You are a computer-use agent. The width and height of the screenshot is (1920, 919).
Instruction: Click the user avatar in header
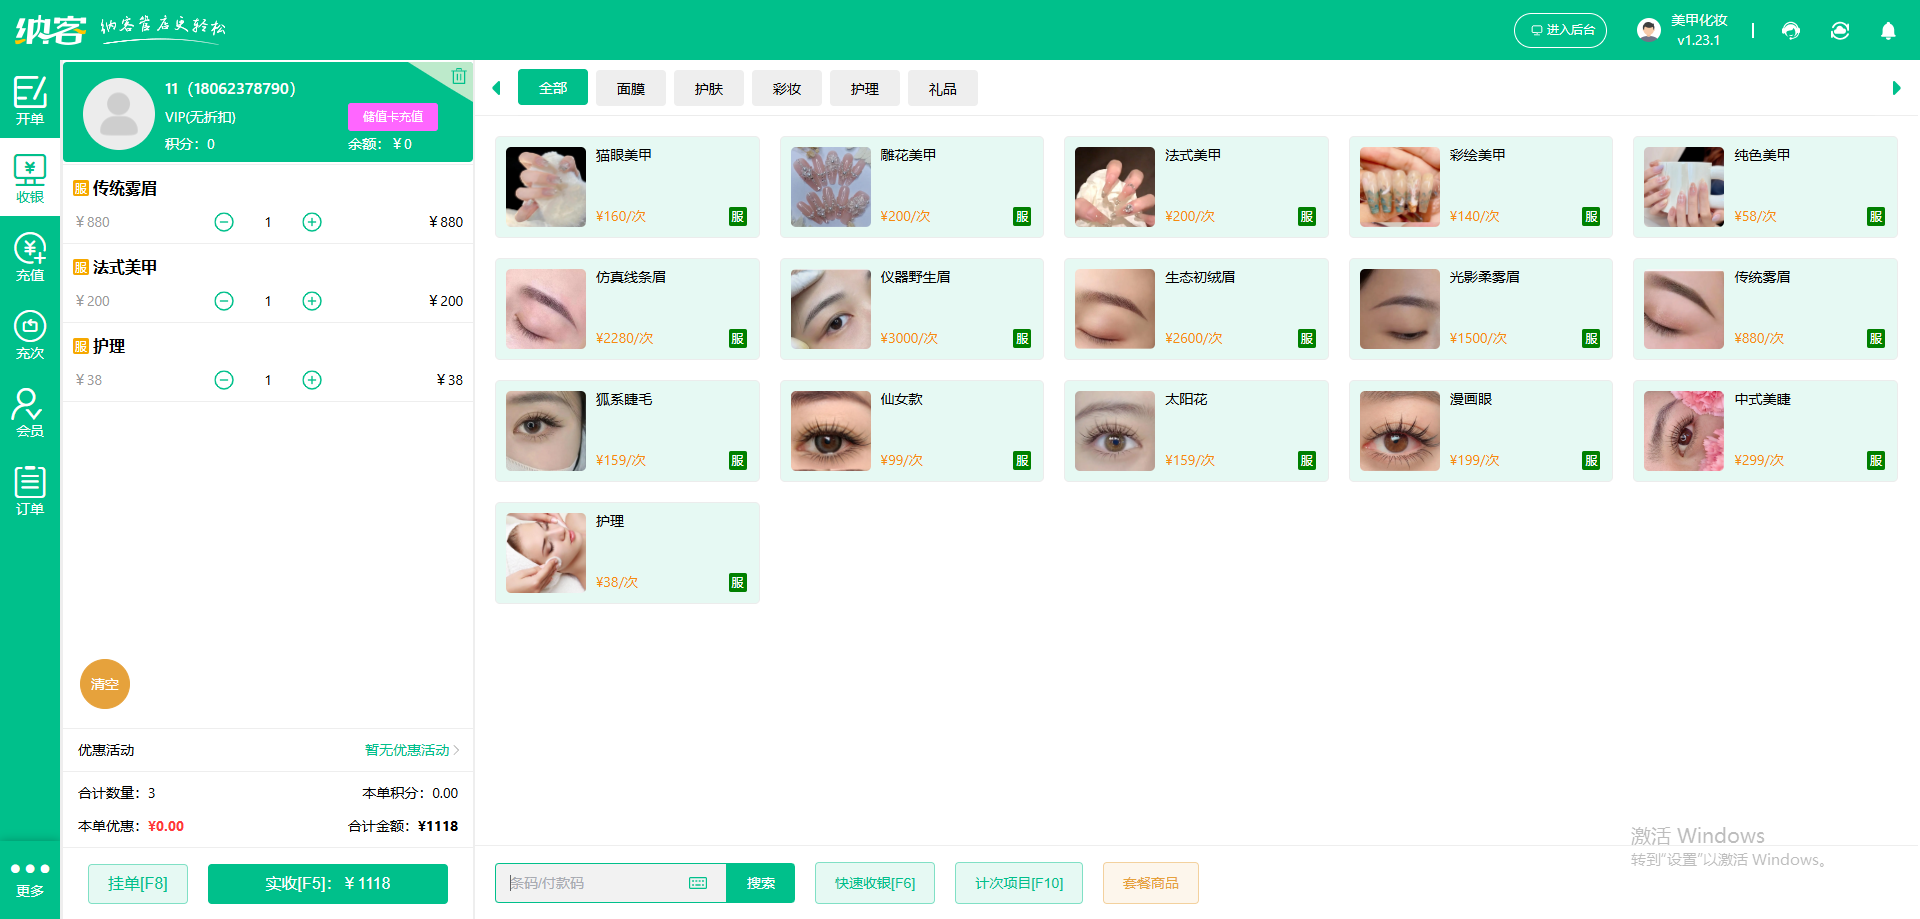(1649, 30)
